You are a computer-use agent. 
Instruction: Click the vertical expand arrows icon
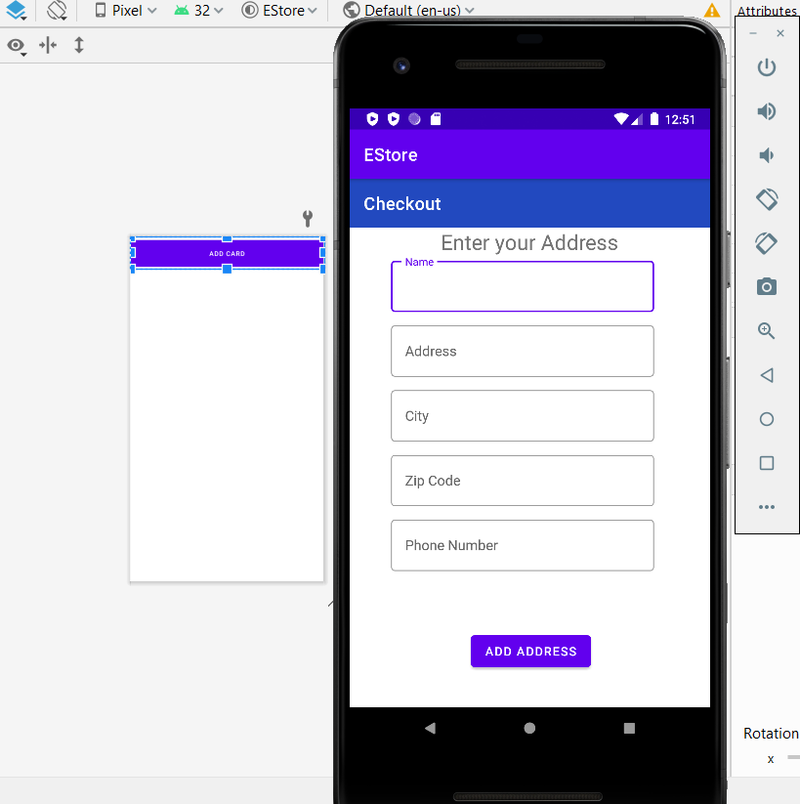78,45
